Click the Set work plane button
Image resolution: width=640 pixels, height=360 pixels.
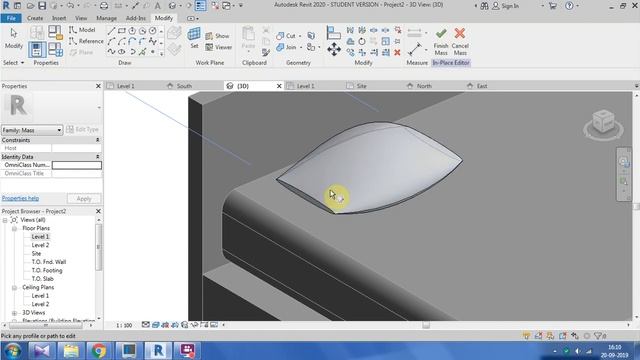[194, 38]
